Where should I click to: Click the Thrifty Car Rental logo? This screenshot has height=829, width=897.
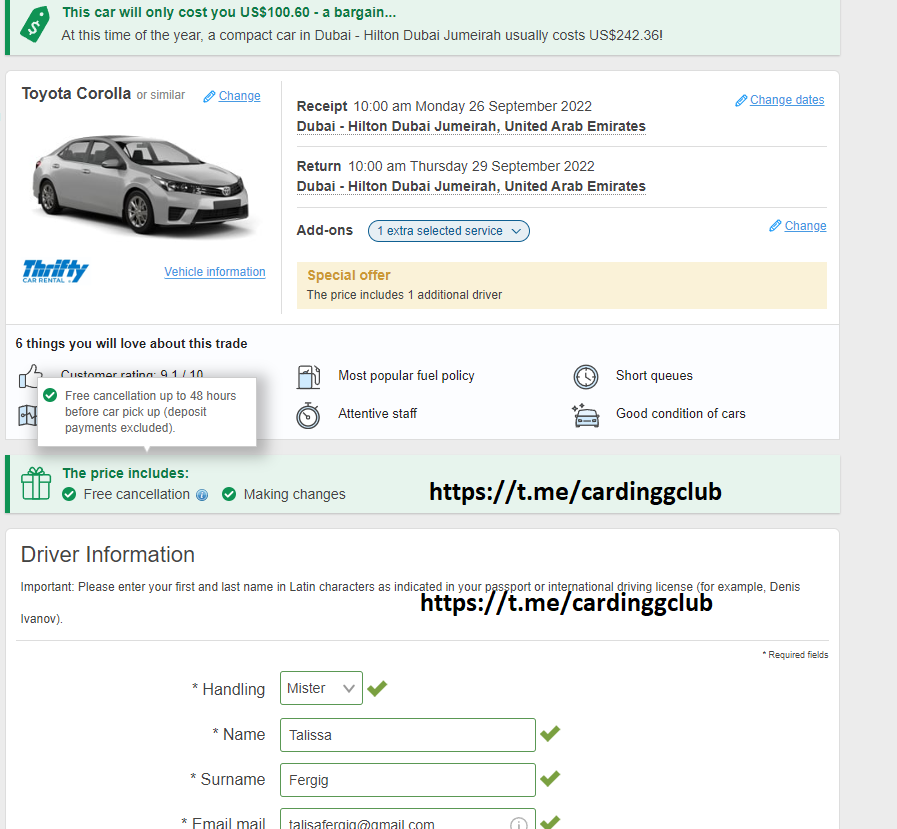pos(55,271)
